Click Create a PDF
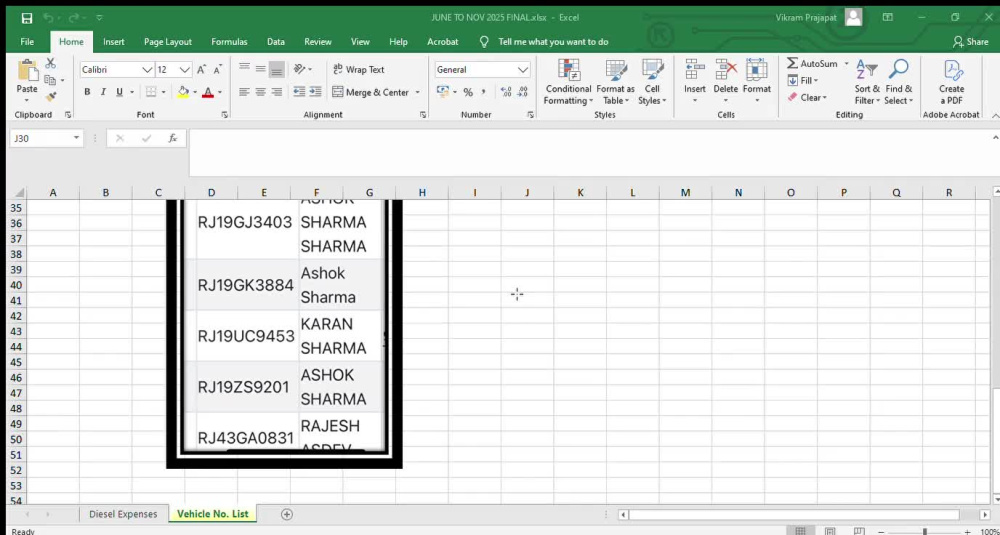1000x535 pixels. click(951, 82)
